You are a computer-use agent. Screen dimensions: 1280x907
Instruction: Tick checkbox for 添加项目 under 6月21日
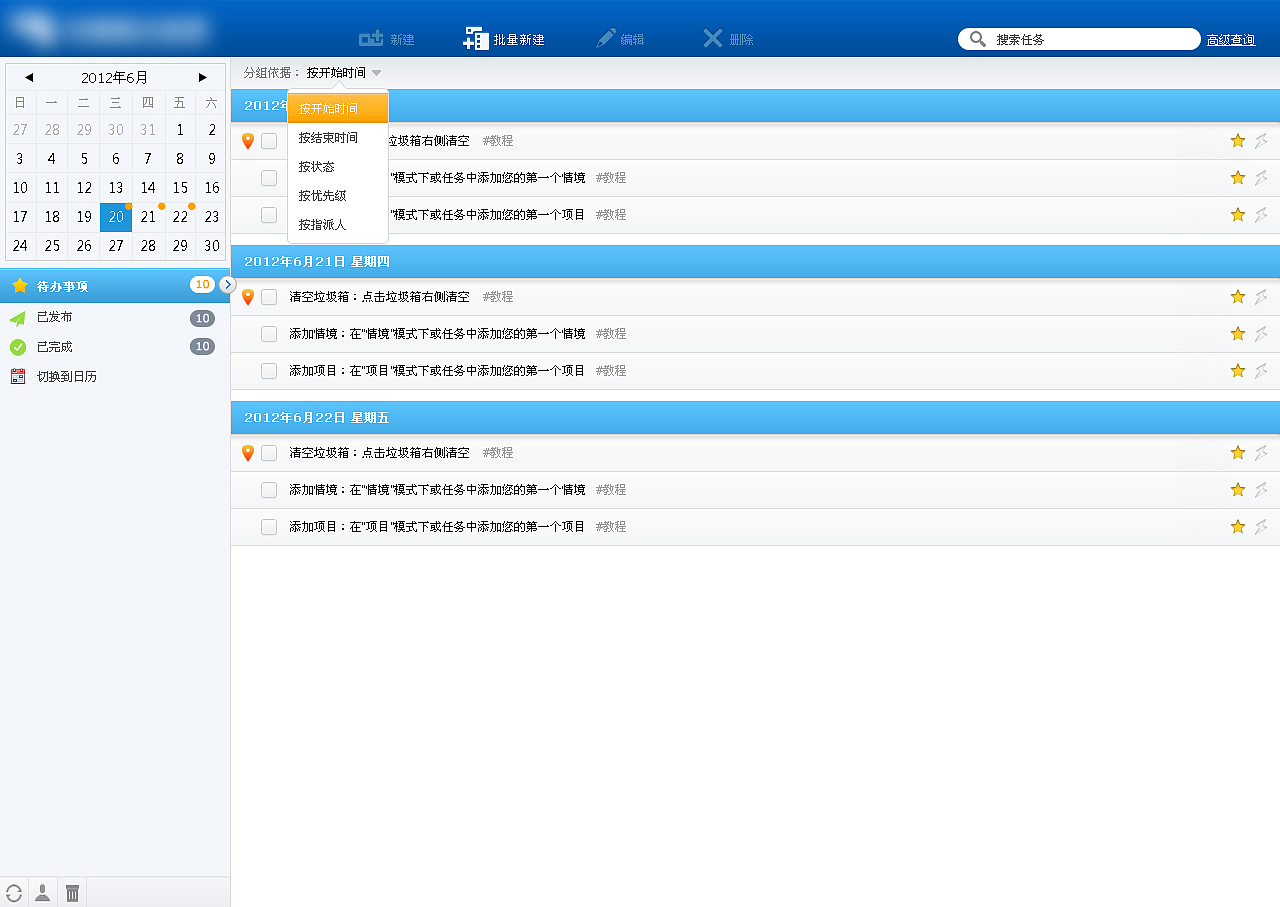(x=269, y=371)
